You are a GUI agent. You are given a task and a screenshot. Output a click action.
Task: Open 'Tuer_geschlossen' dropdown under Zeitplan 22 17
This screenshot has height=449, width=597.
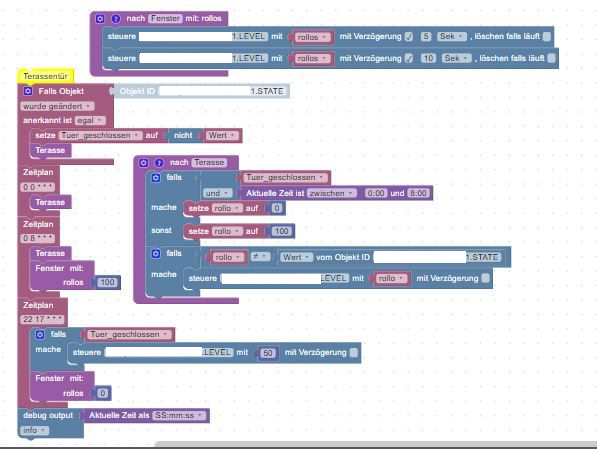pyautogui.click(x=129, y=334)
